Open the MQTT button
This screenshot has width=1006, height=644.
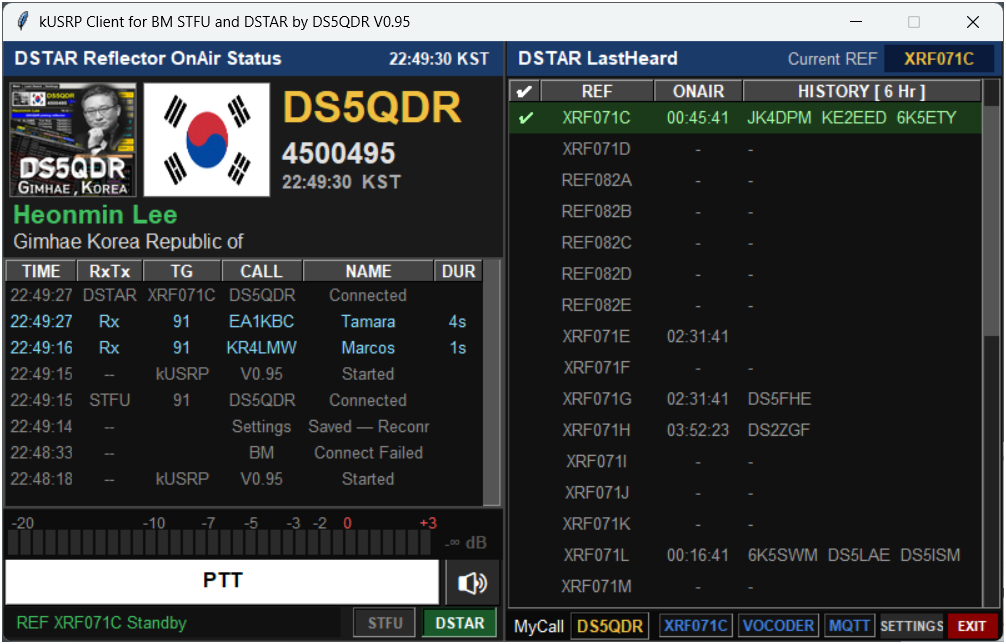(x=849, y=625)
